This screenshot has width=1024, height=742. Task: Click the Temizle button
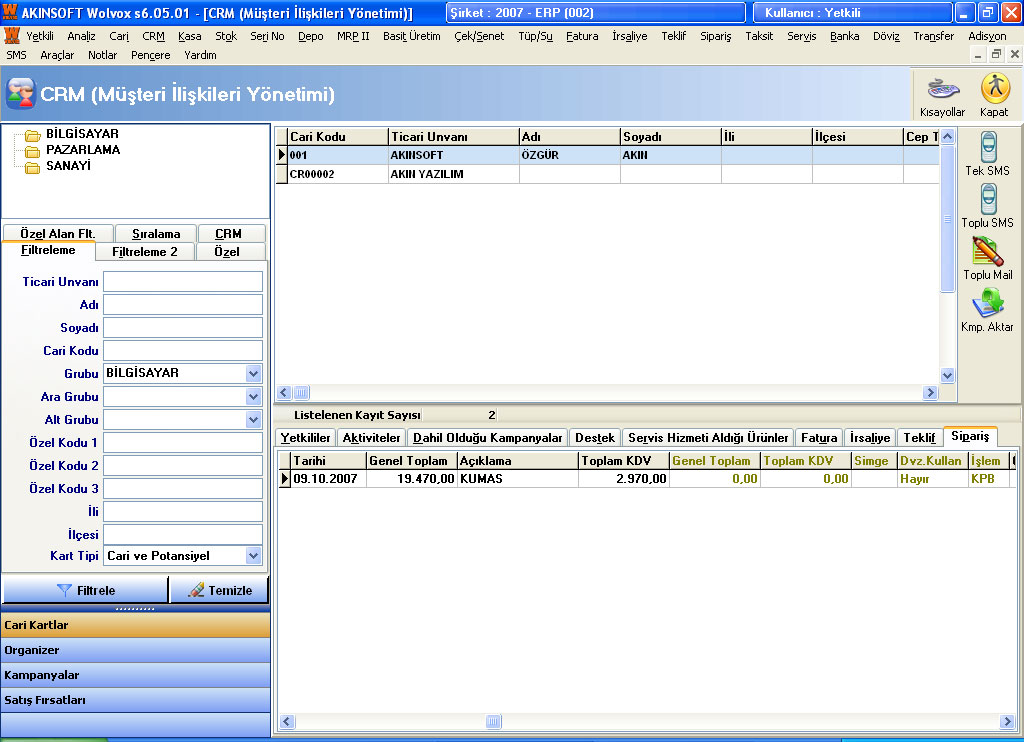219,590
